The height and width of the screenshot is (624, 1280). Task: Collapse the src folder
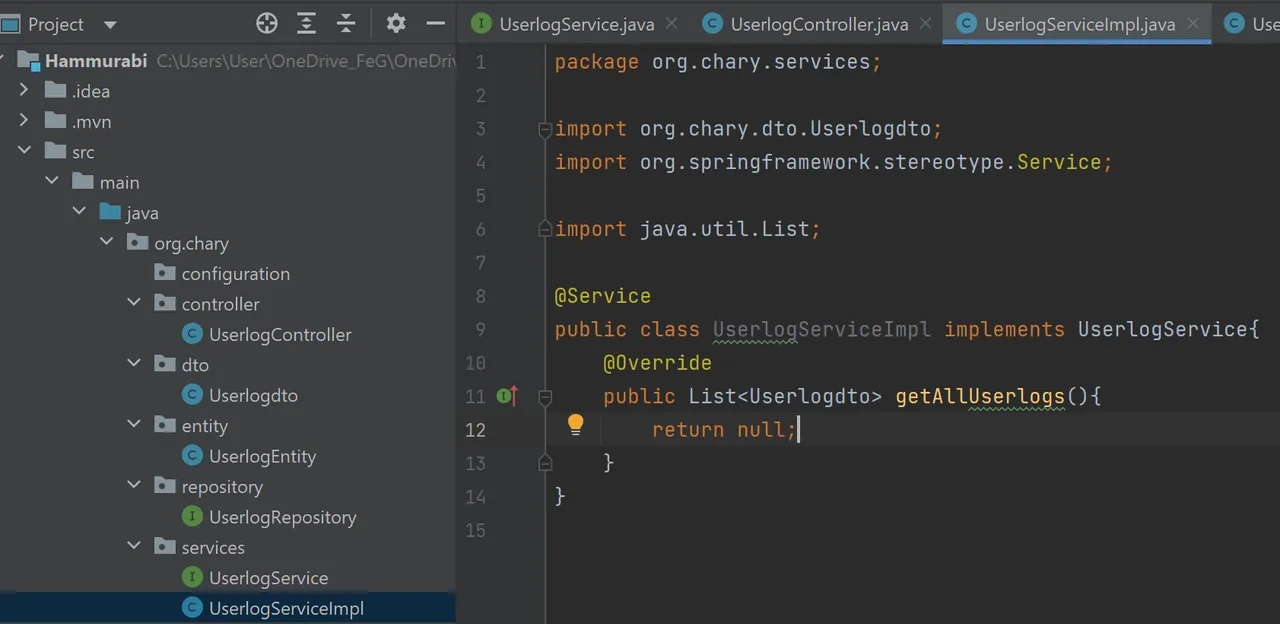point(25,152)
